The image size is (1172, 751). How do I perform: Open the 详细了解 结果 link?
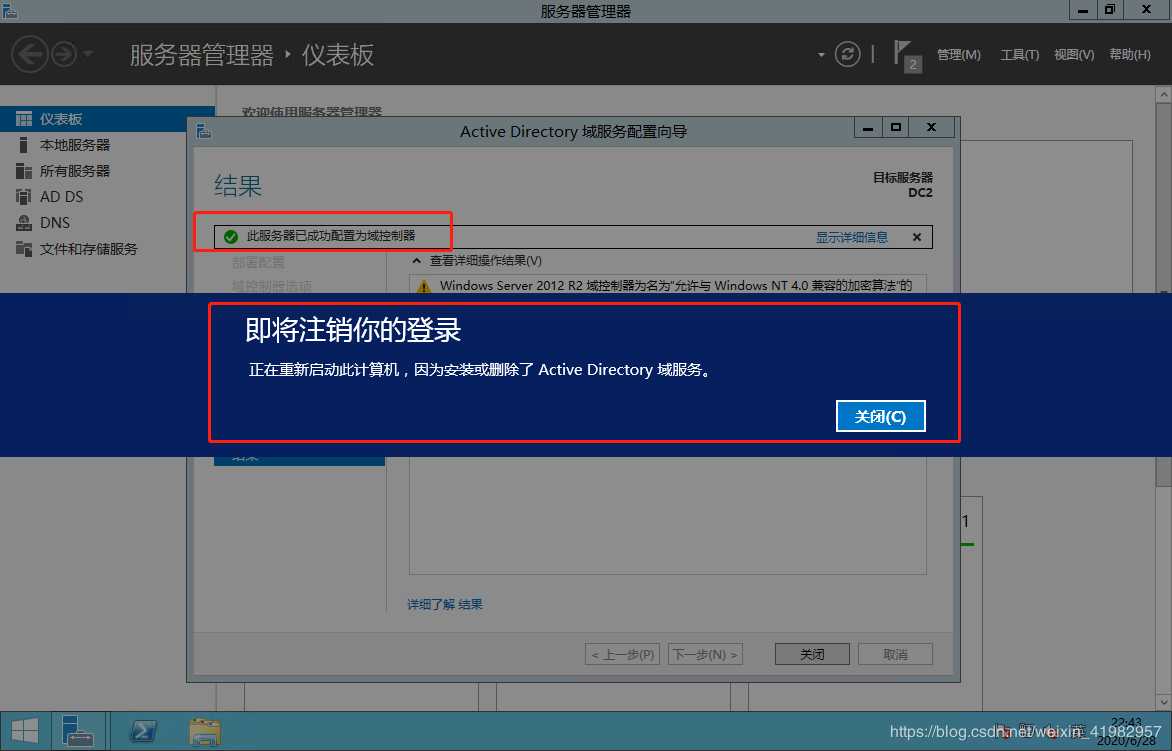tap(445, 604)
